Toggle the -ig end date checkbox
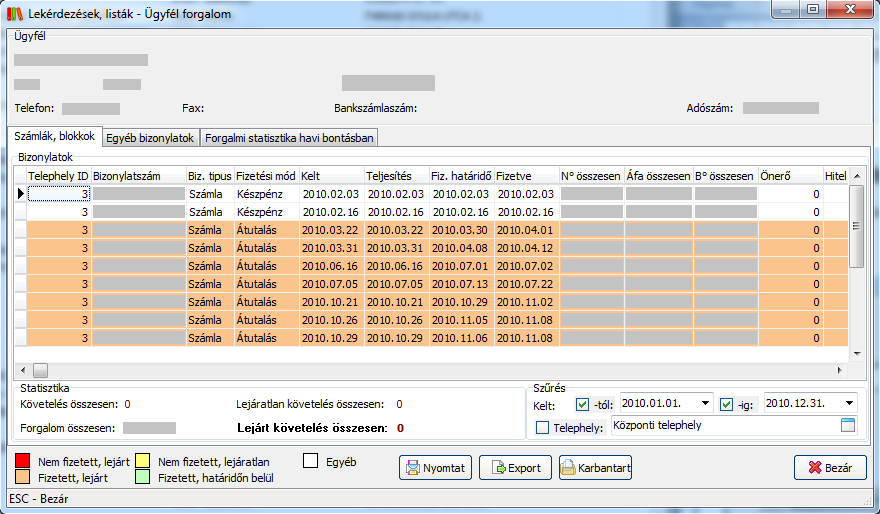The image size is (880, 514). [727, 405]
